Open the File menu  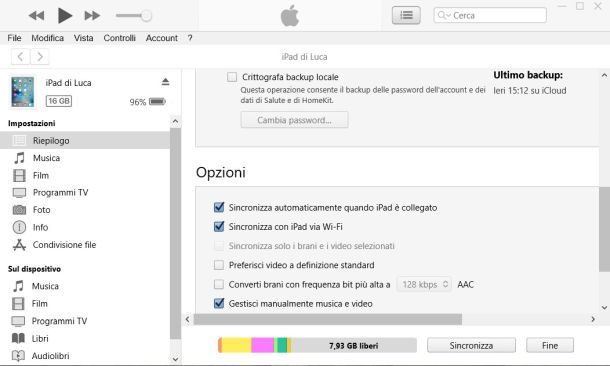[x=14, y=38]
